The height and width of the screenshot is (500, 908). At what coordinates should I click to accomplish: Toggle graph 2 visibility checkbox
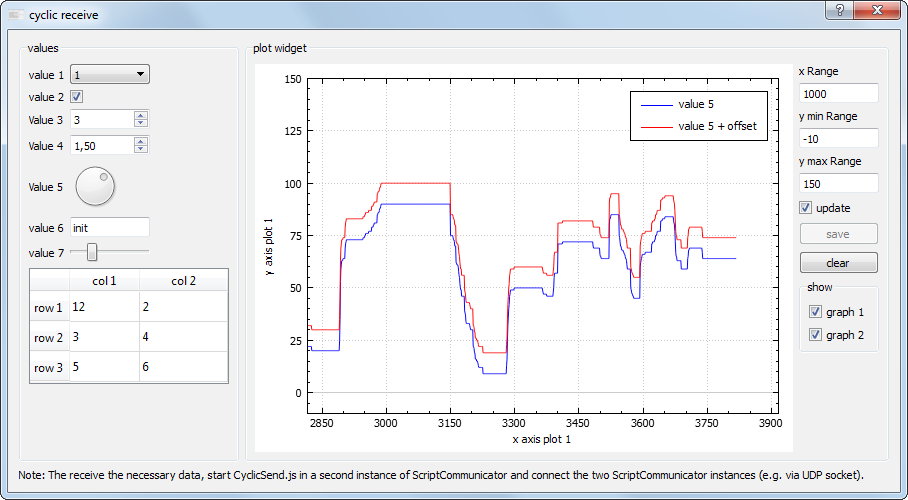click(815, 335)
